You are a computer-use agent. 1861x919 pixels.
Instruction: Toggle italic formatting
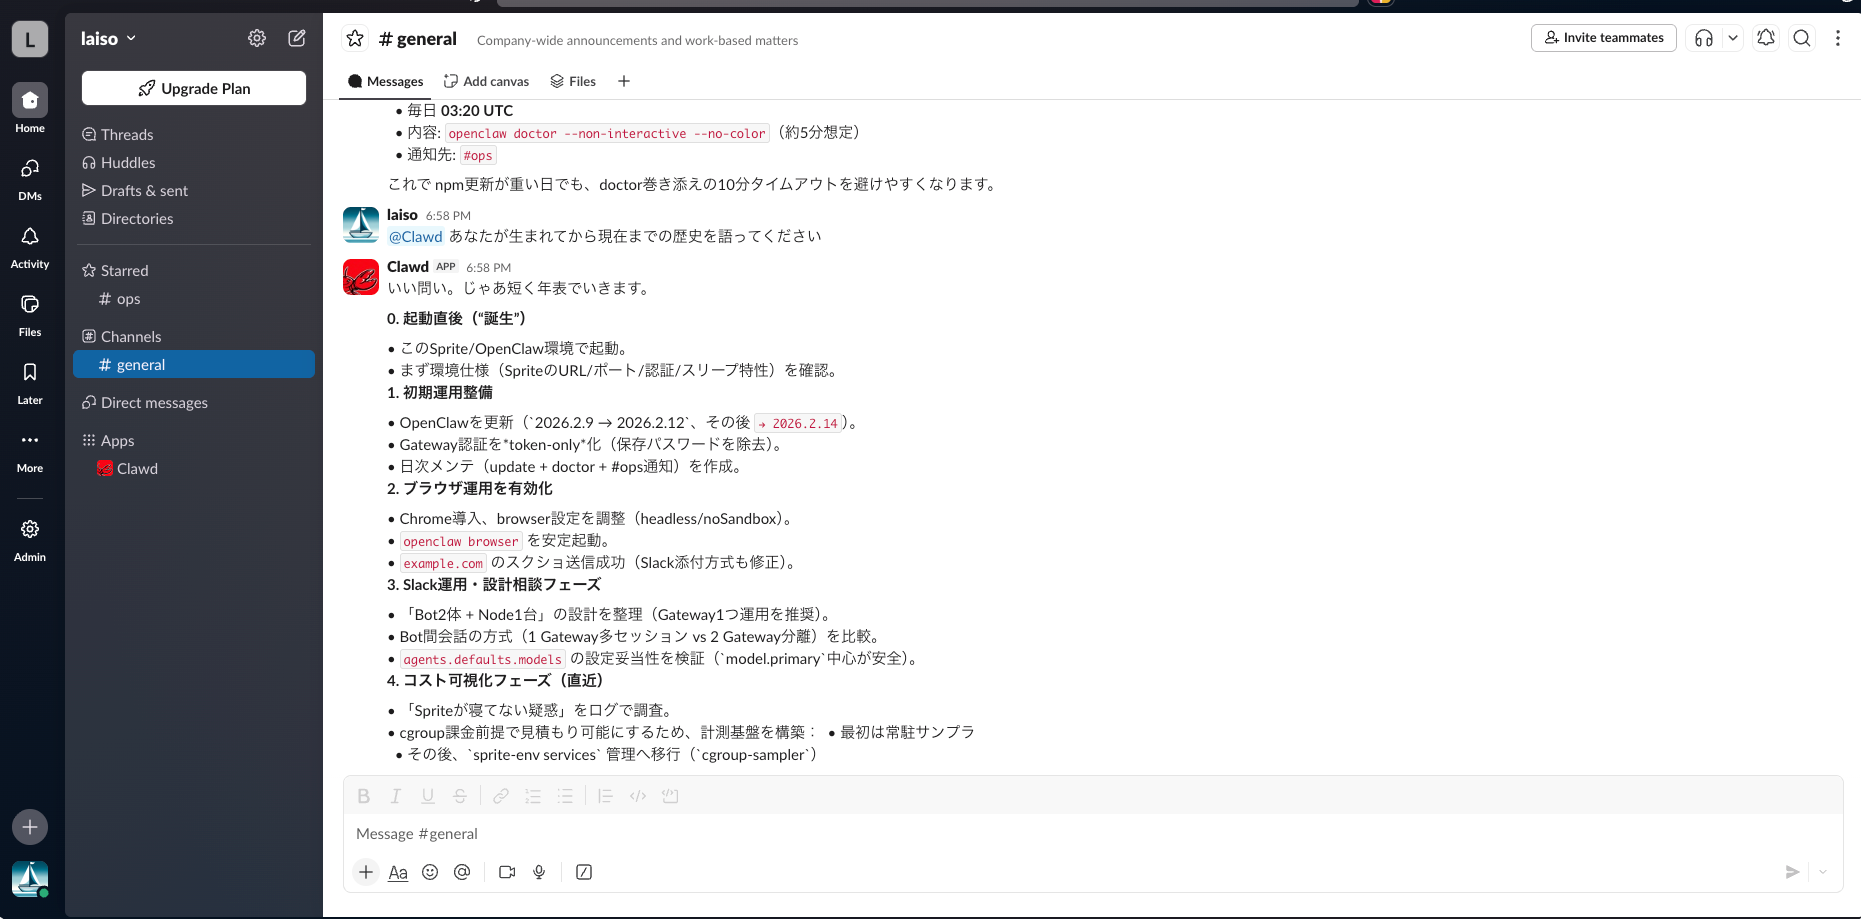tap(396, 796)
